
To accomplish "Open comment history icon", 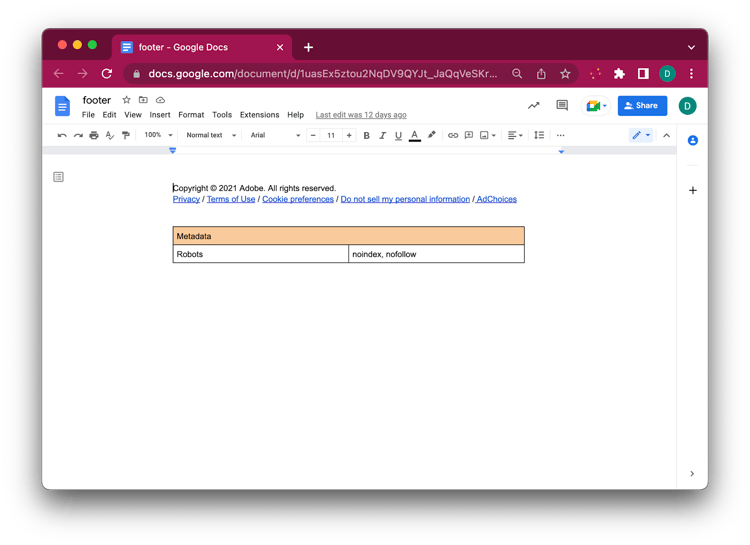I will pyautogui.click(x=562, y=105).
